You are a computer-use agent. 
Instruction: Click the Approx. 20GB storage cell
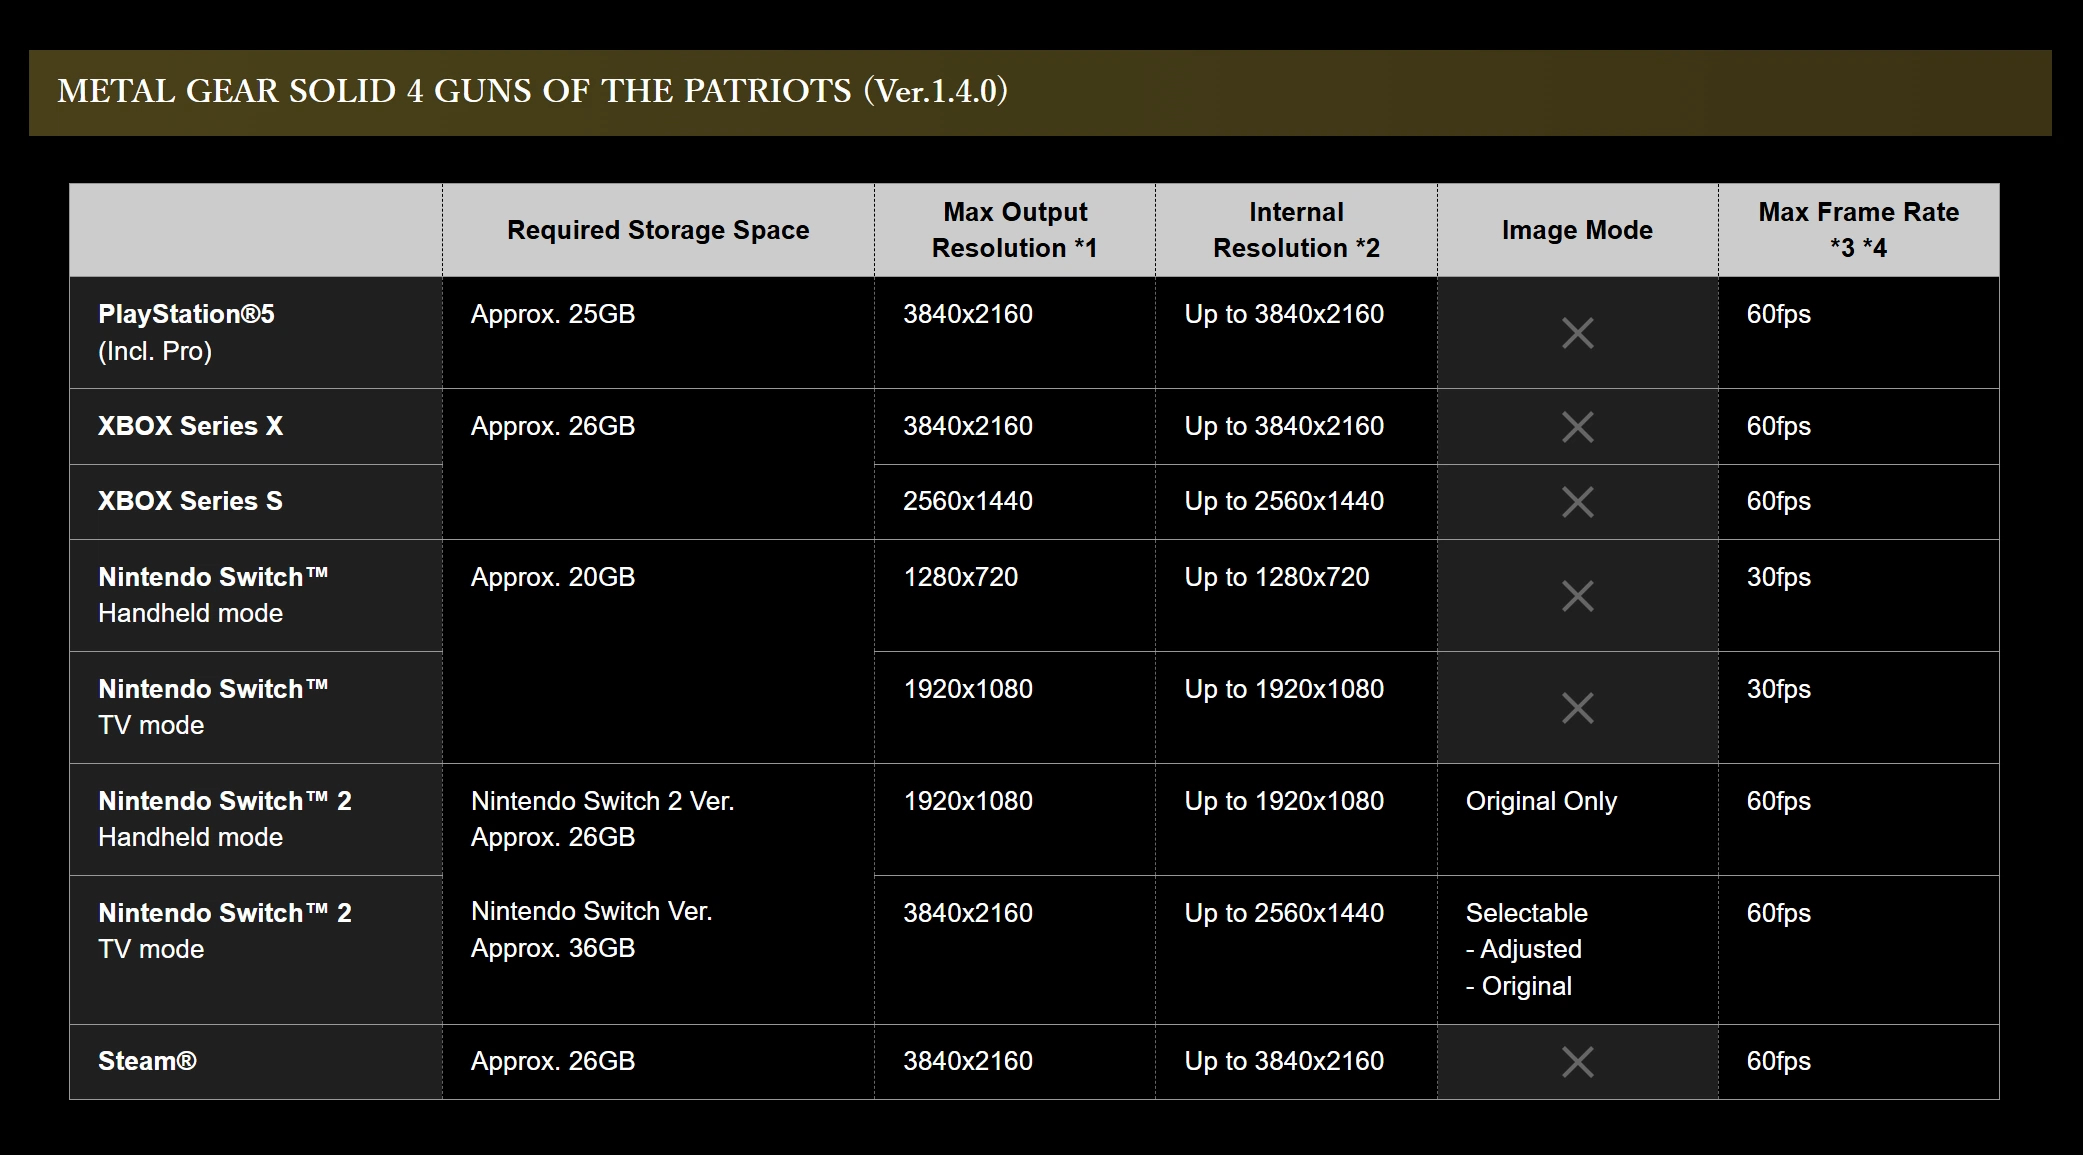click(658, 652)
